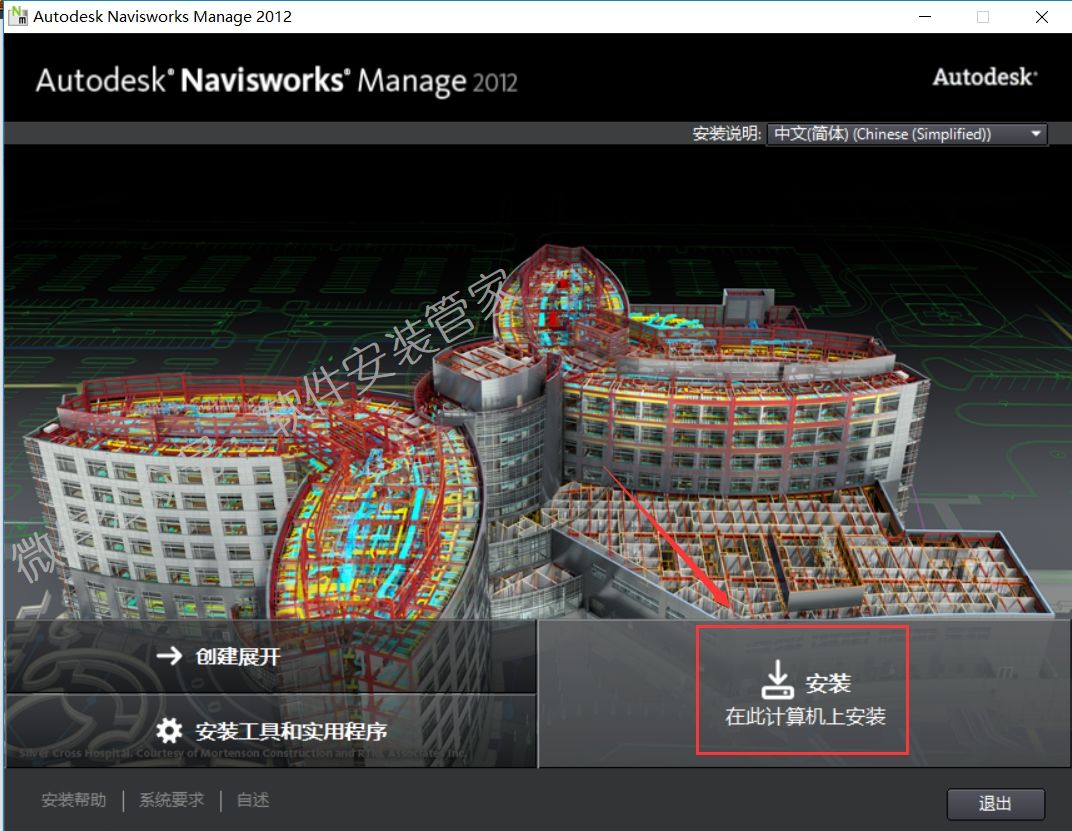
Task: Click the arrow on the 中文(简体) combo box
Action: (x=1035, y=134)
